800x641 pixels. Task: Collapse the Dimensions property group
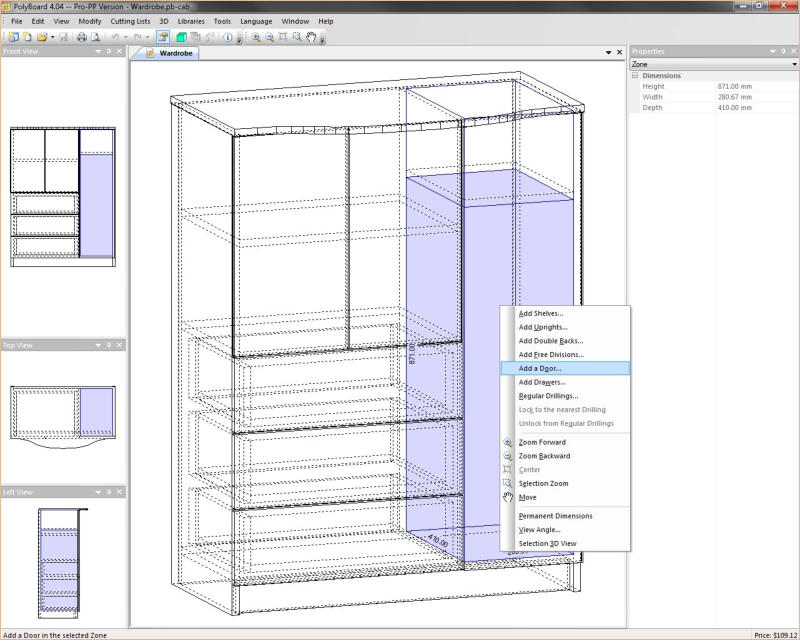635,76
